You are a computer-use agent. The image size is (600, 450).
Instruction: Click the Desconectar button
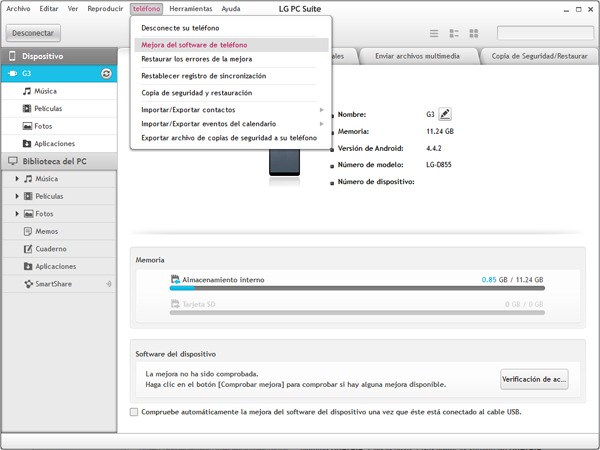pyautogui.click(x=33, y=33)
